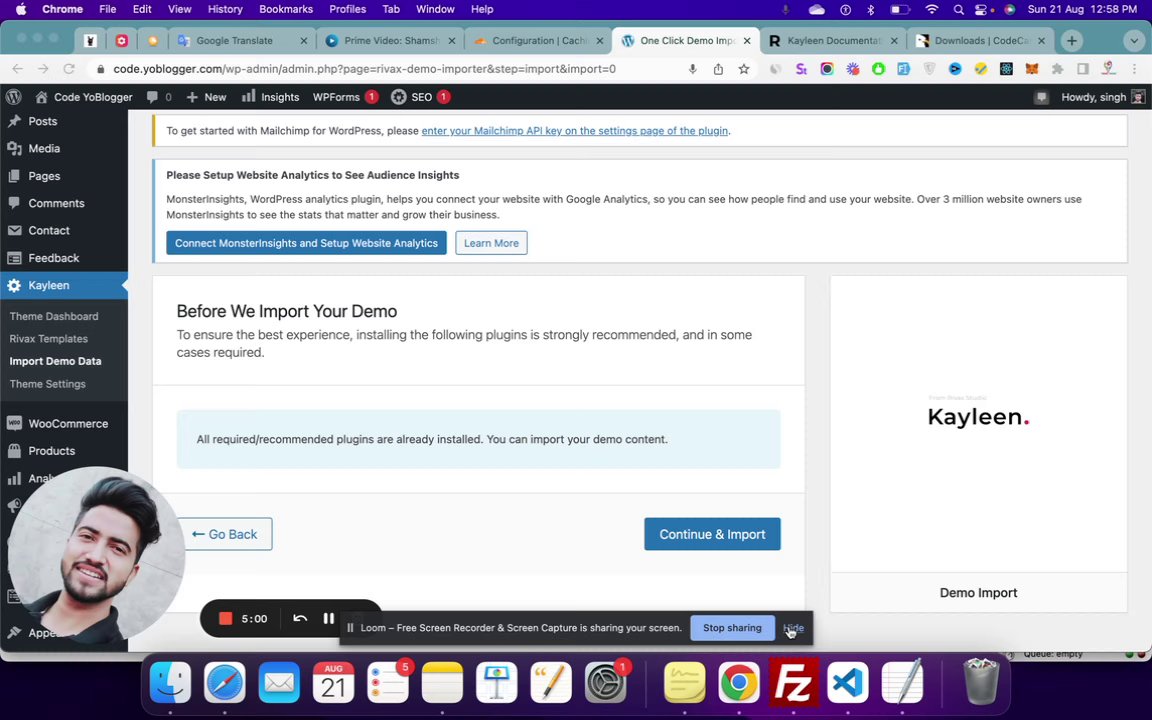
Task: Click the address bar URL
Action: coord(364,69)
